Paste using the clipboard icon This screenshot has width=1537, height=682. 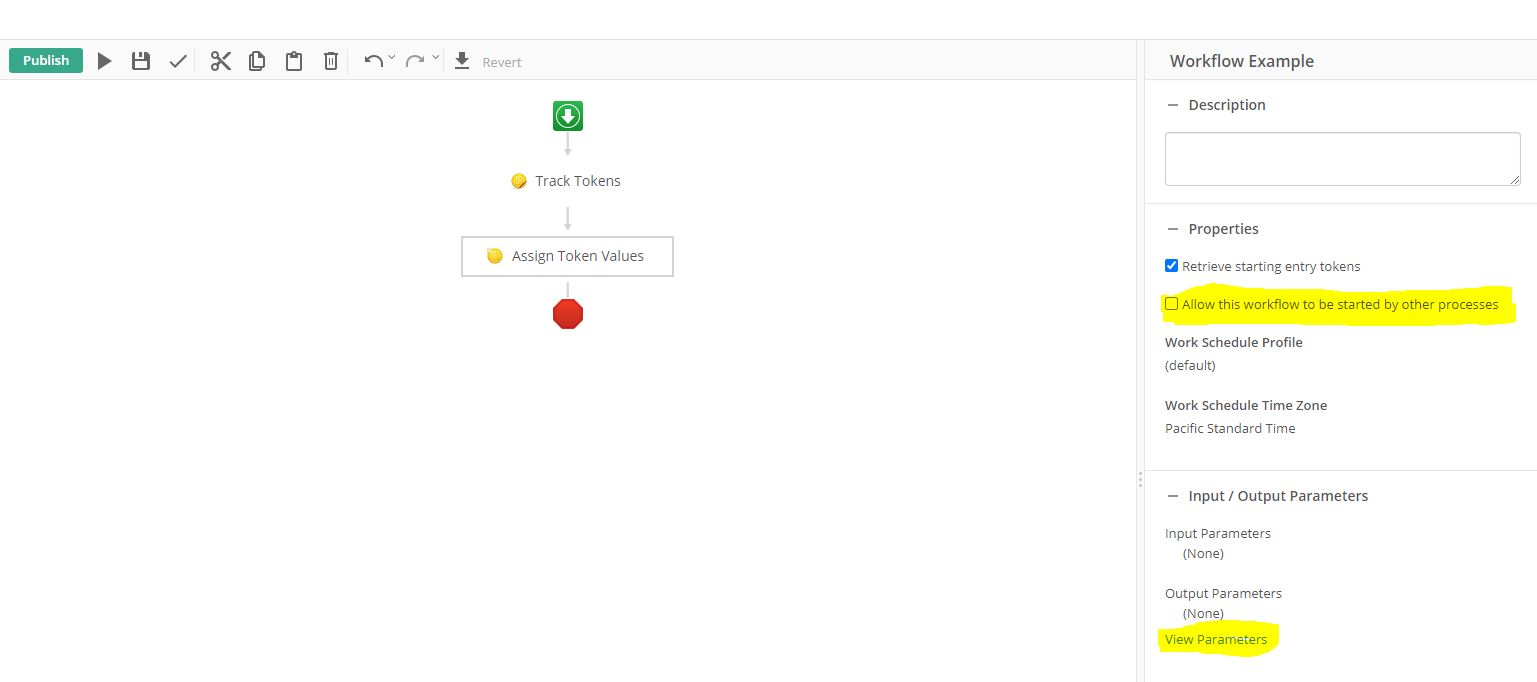(x=294, y=62)
